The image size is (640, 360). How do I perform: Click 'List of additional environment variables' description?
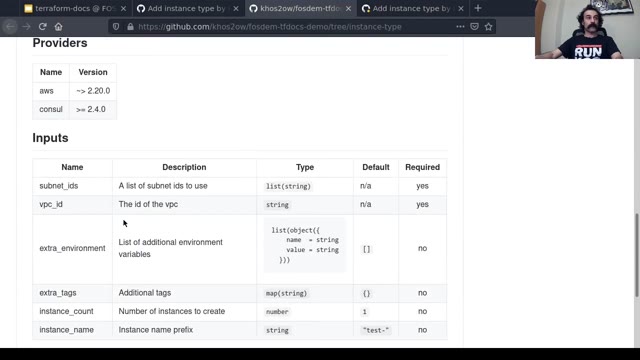pos(171,248)
